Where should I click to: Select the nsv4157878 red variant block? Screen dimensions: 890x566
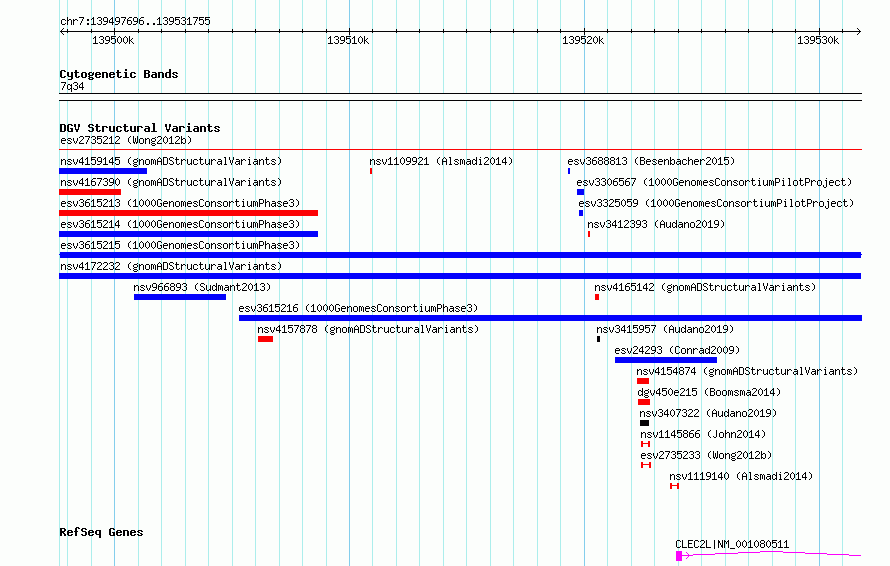(266, 339)
